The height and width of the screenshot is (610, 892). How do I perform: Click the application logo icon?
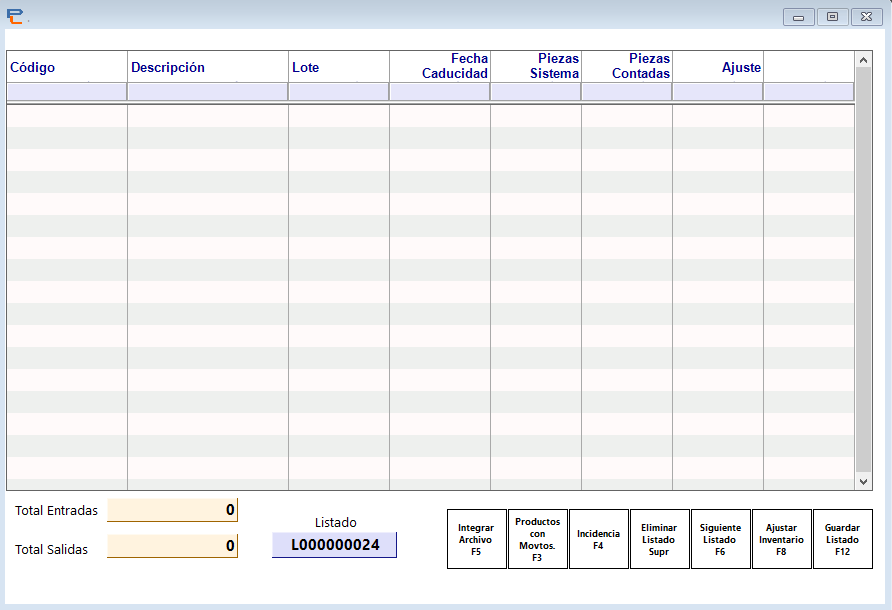point(15,17)
